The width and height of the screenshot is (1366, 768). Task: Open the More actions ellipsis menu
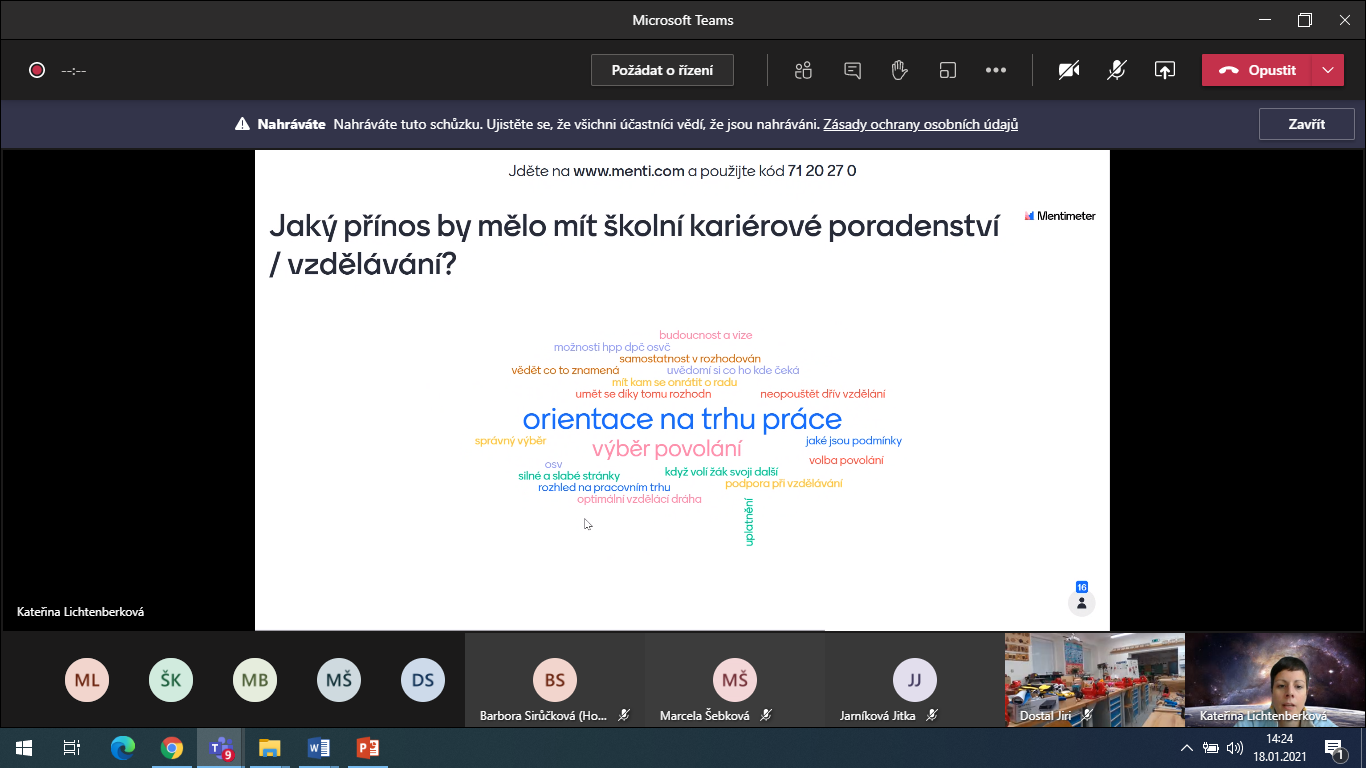(995, 70)
